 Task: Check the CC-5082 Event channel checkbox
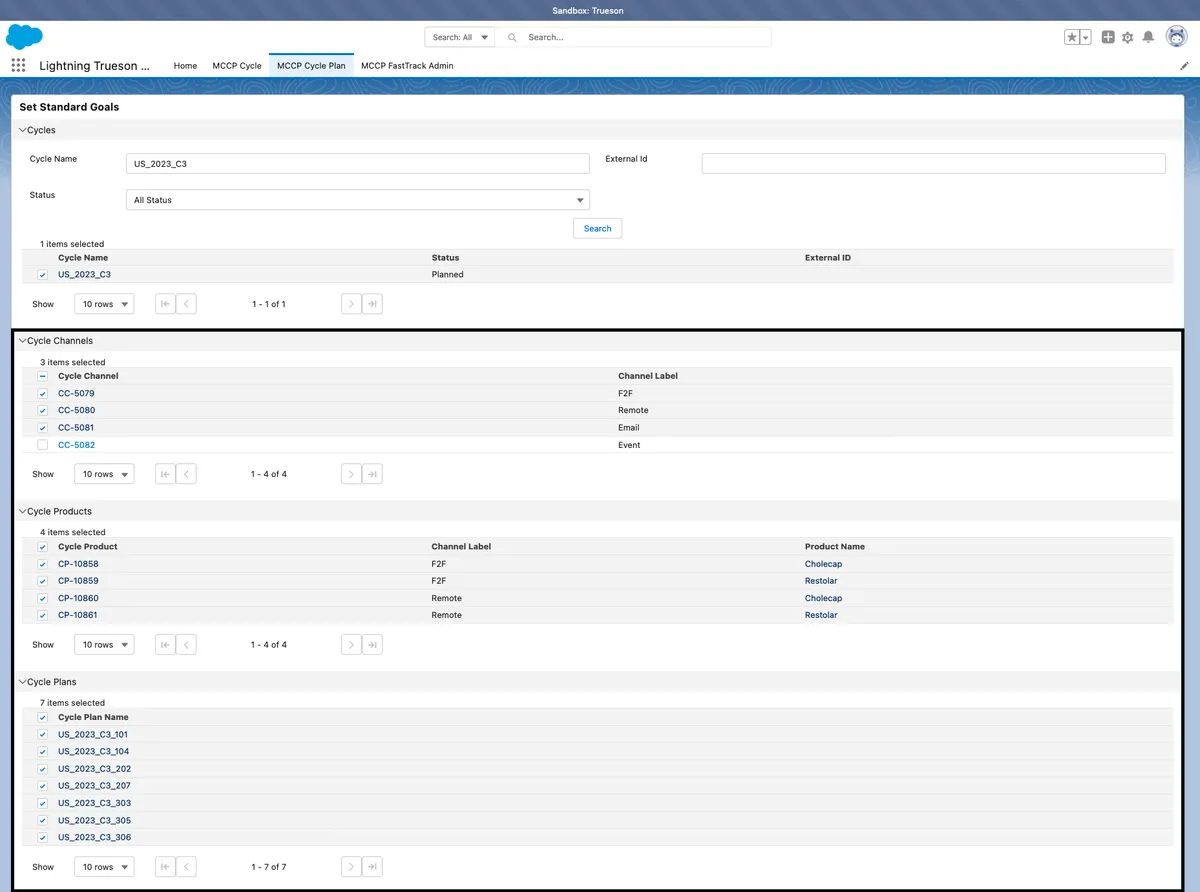42,444
